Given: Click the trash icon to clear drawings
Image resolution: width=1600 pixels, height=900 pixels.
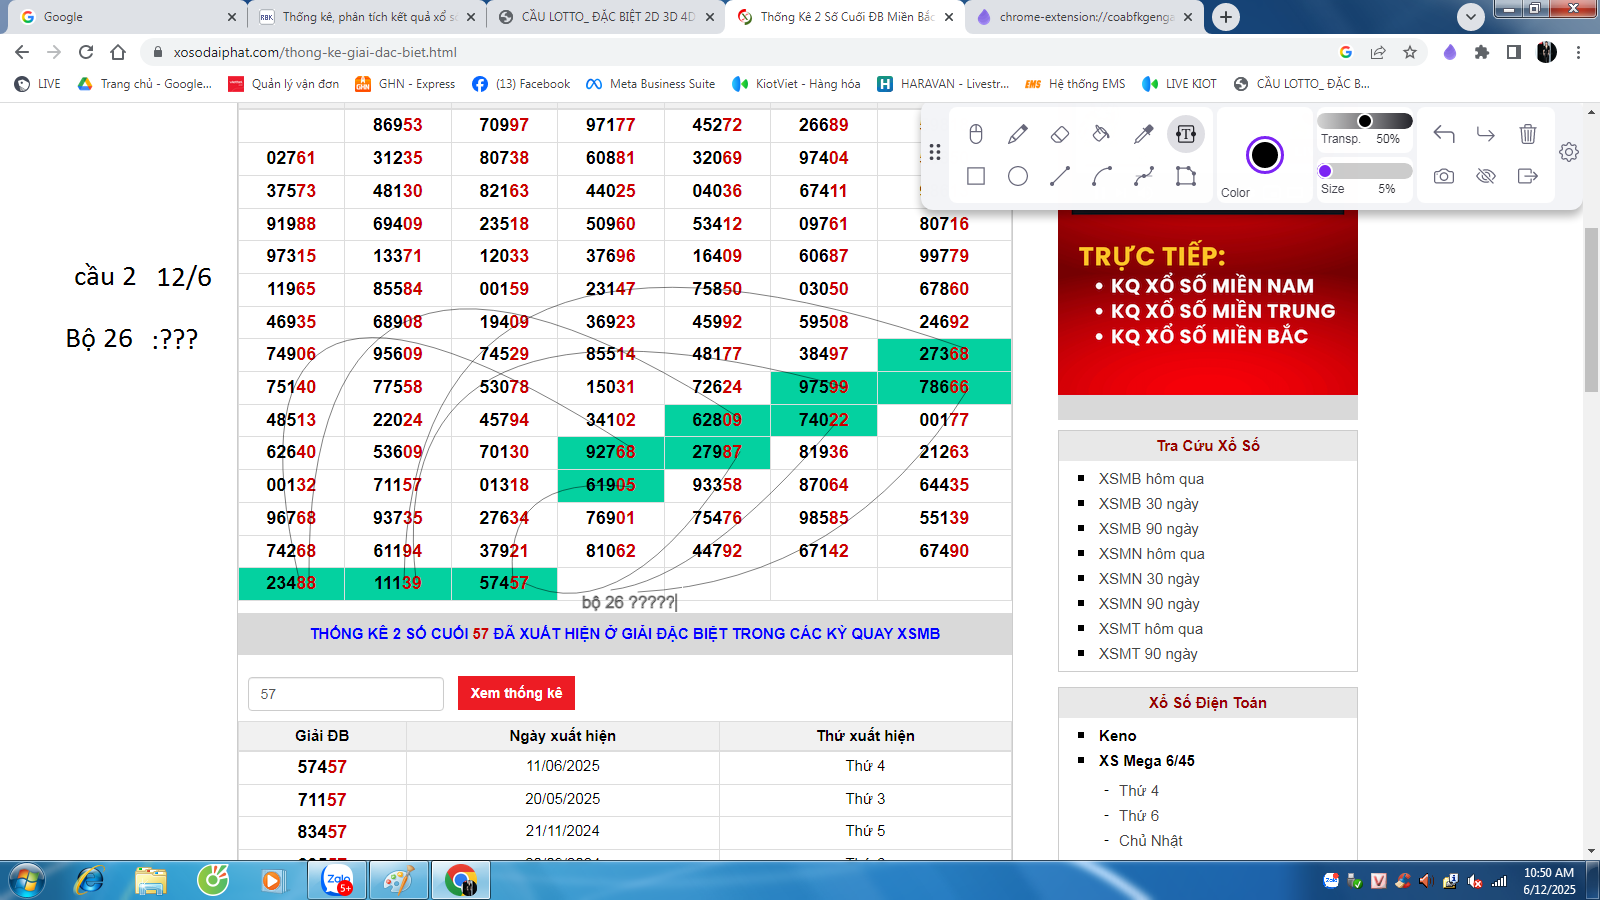Looking at the screenshot, I should (x=1527, y=134).
